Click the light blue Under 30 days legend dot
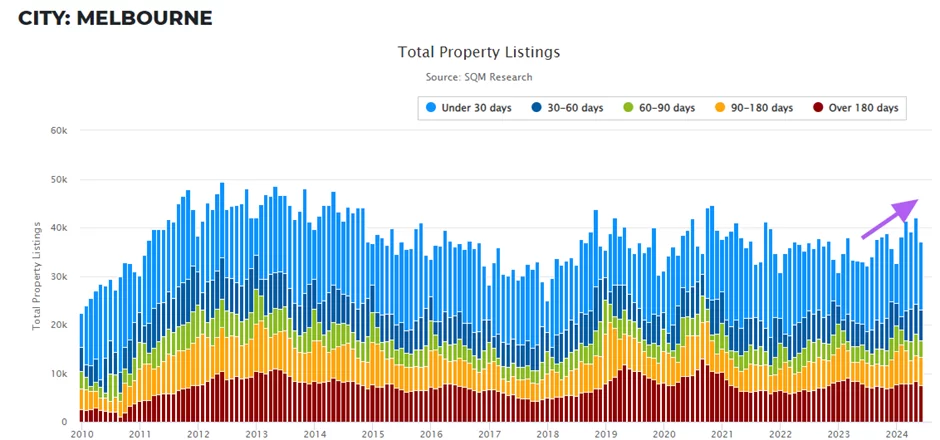 (x=431, y=108)
